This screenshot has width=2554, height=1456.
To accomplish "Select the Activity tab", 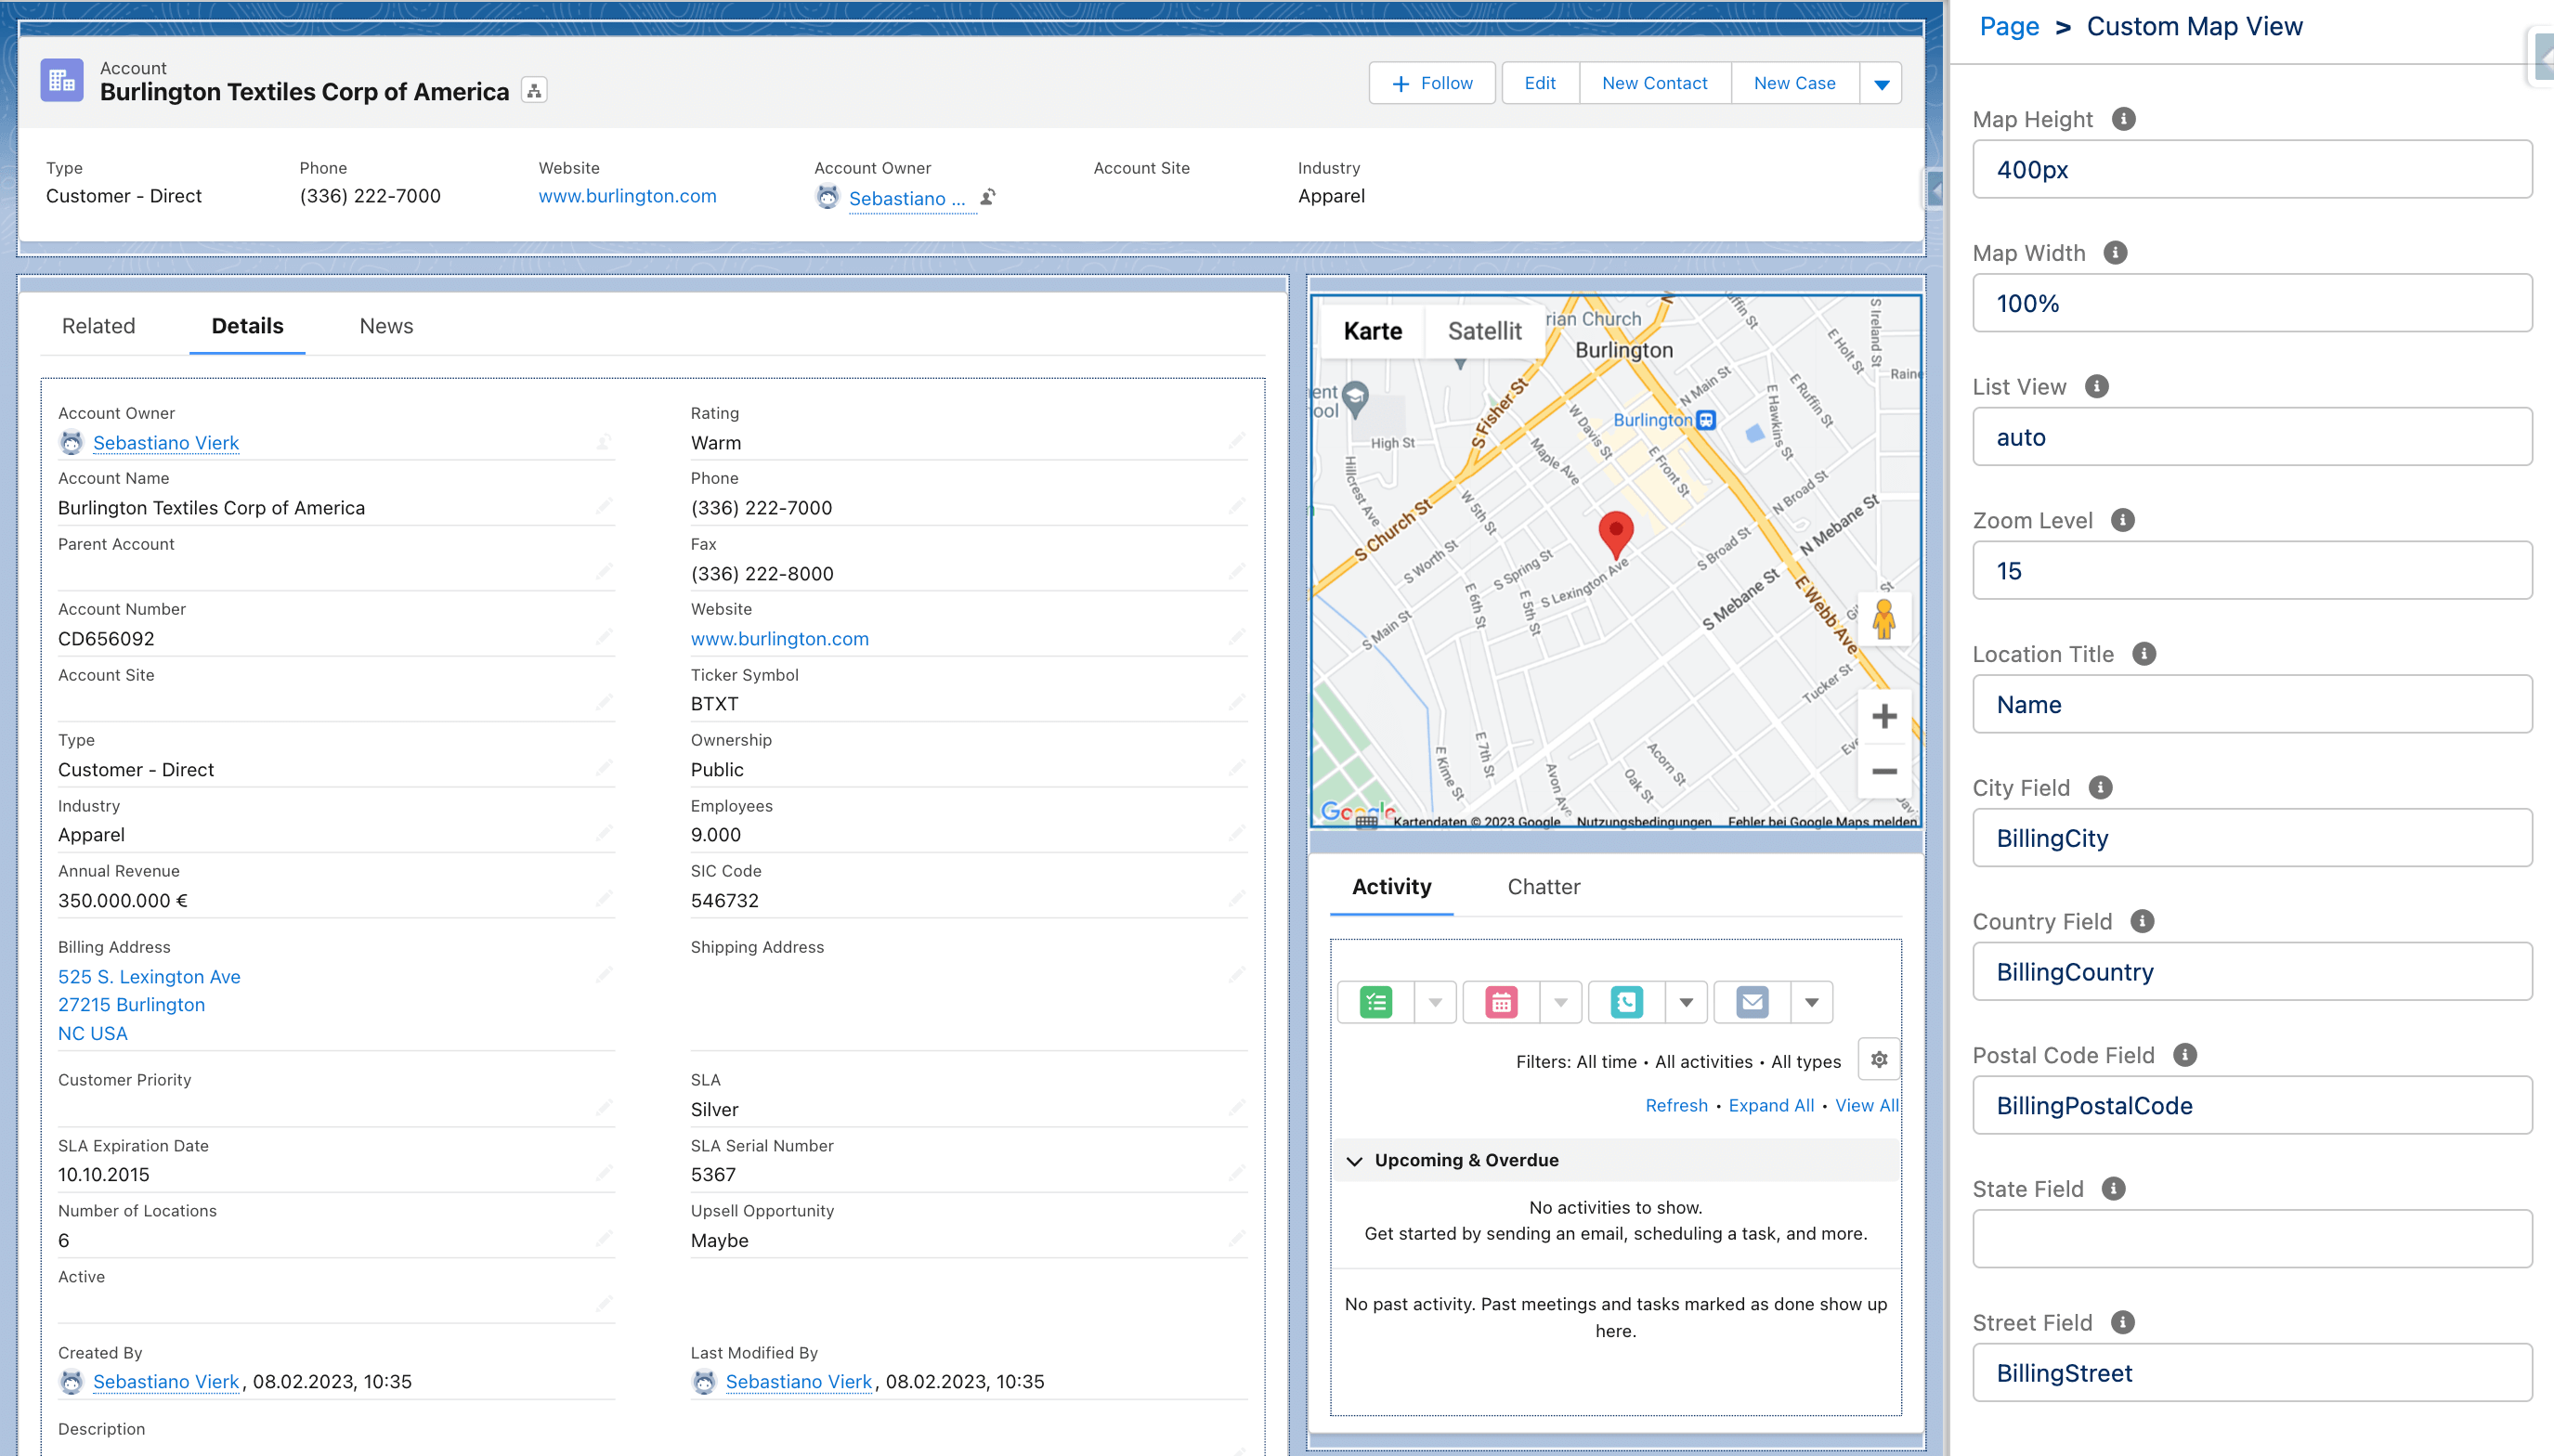I will pos(1391,887).
